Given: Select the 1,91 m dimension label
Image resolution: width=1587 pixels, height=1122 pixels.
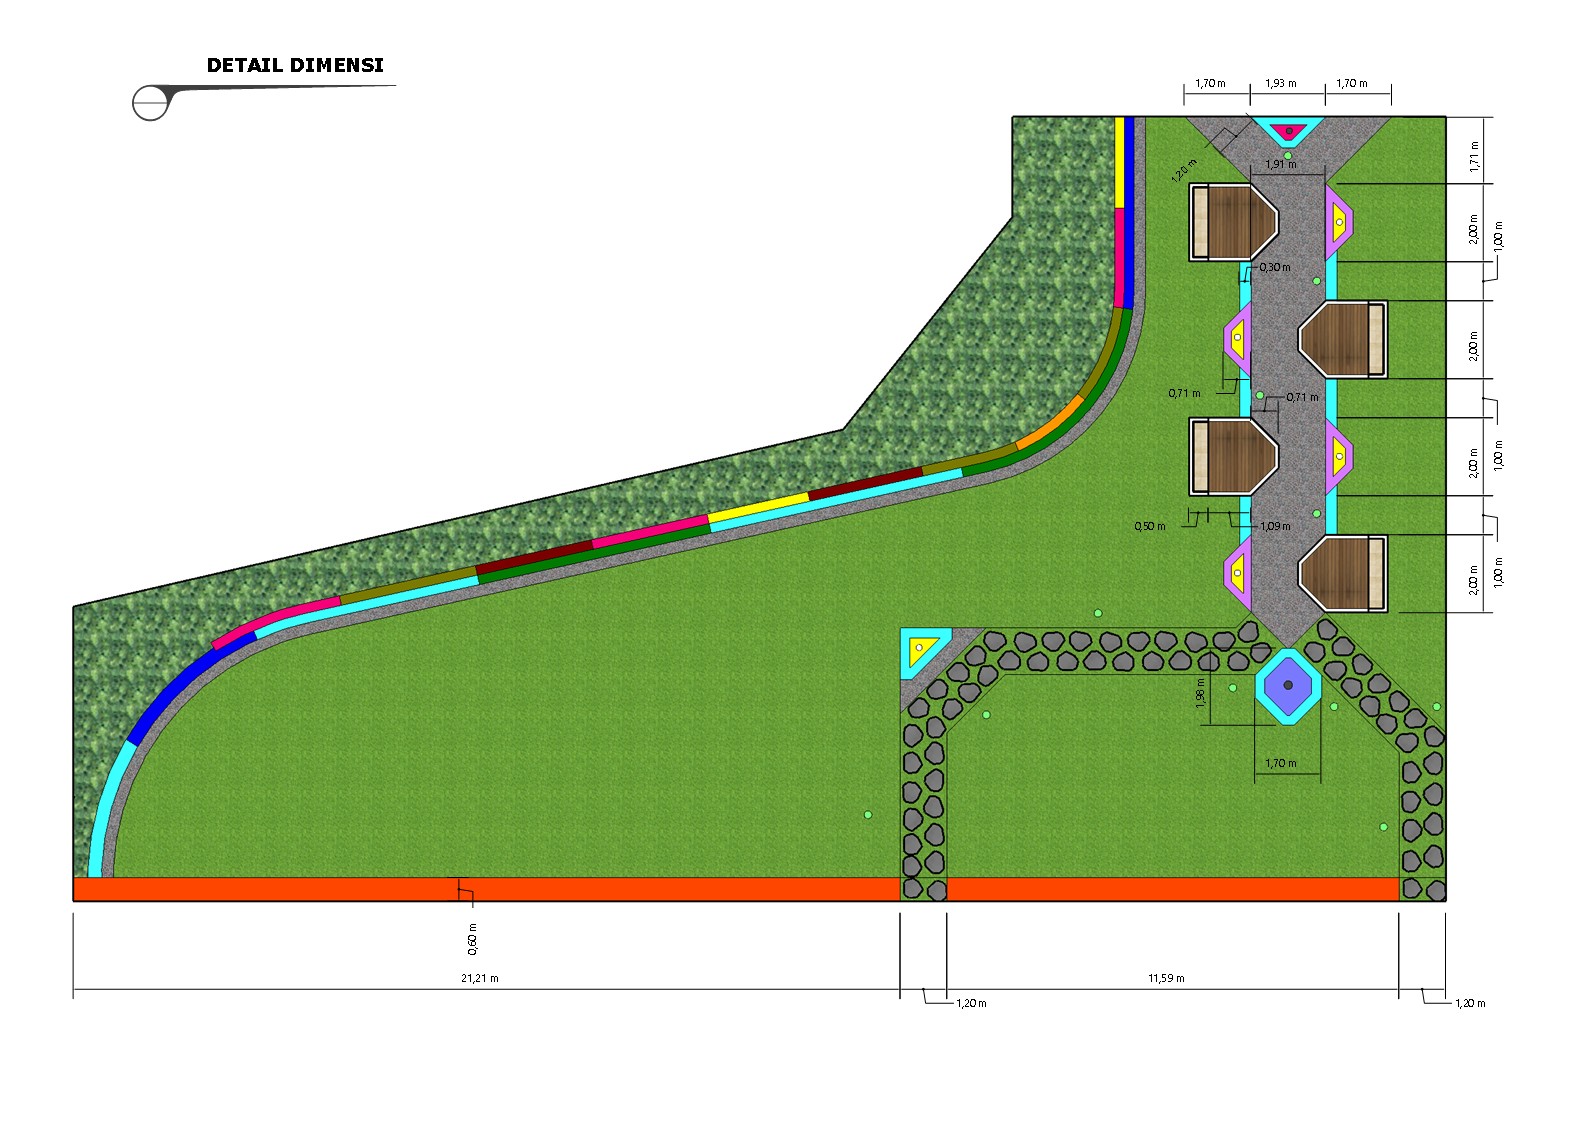Looking at the screenshot, I should 1281,164.
